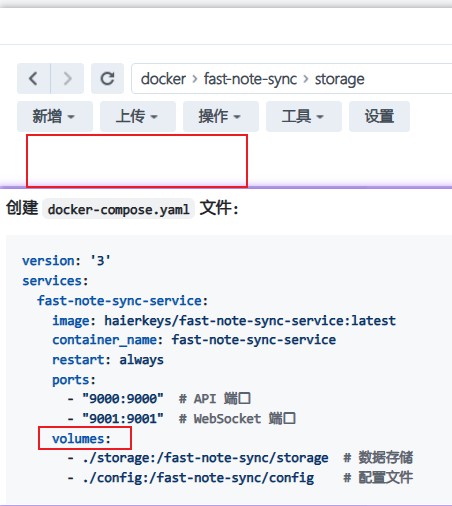Click the haierkeys image value

point(250,321)
